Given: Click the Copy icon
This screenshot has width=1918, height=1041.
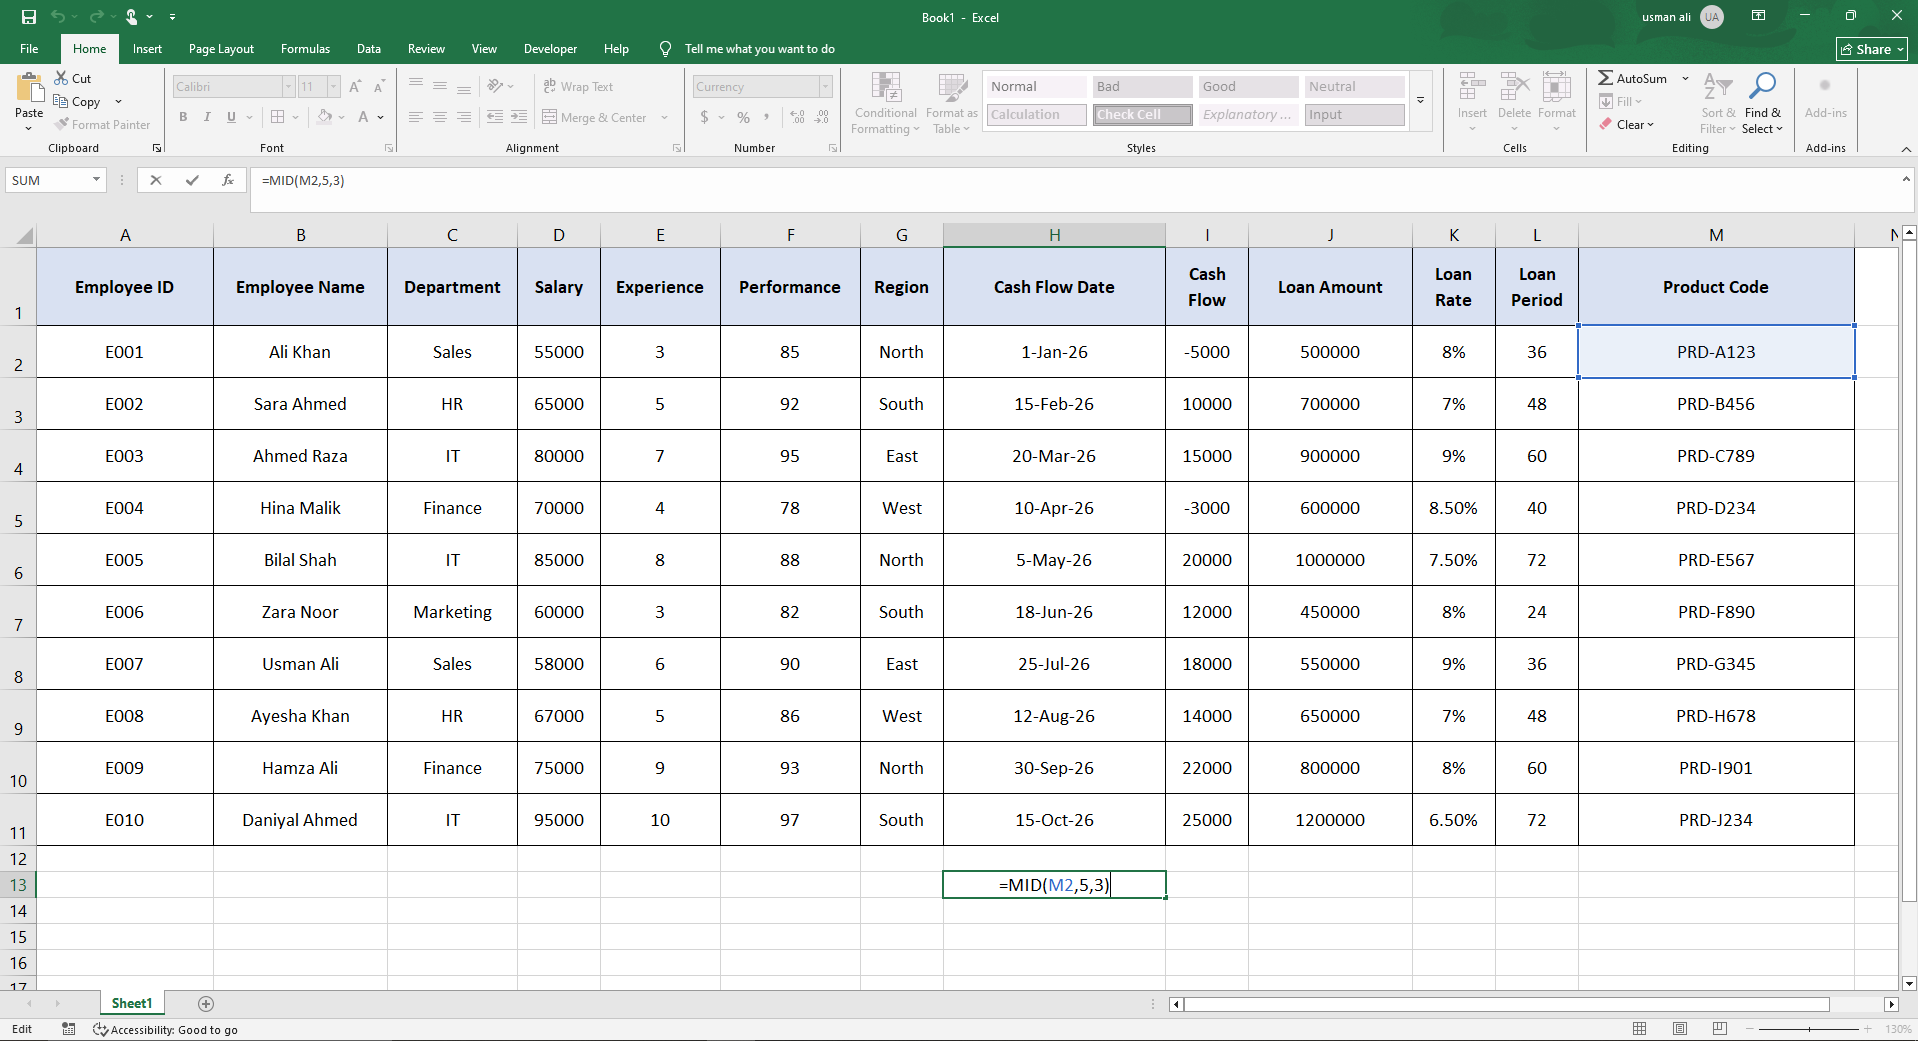Looking at the screenshot, I should click(x=61, y=101).
